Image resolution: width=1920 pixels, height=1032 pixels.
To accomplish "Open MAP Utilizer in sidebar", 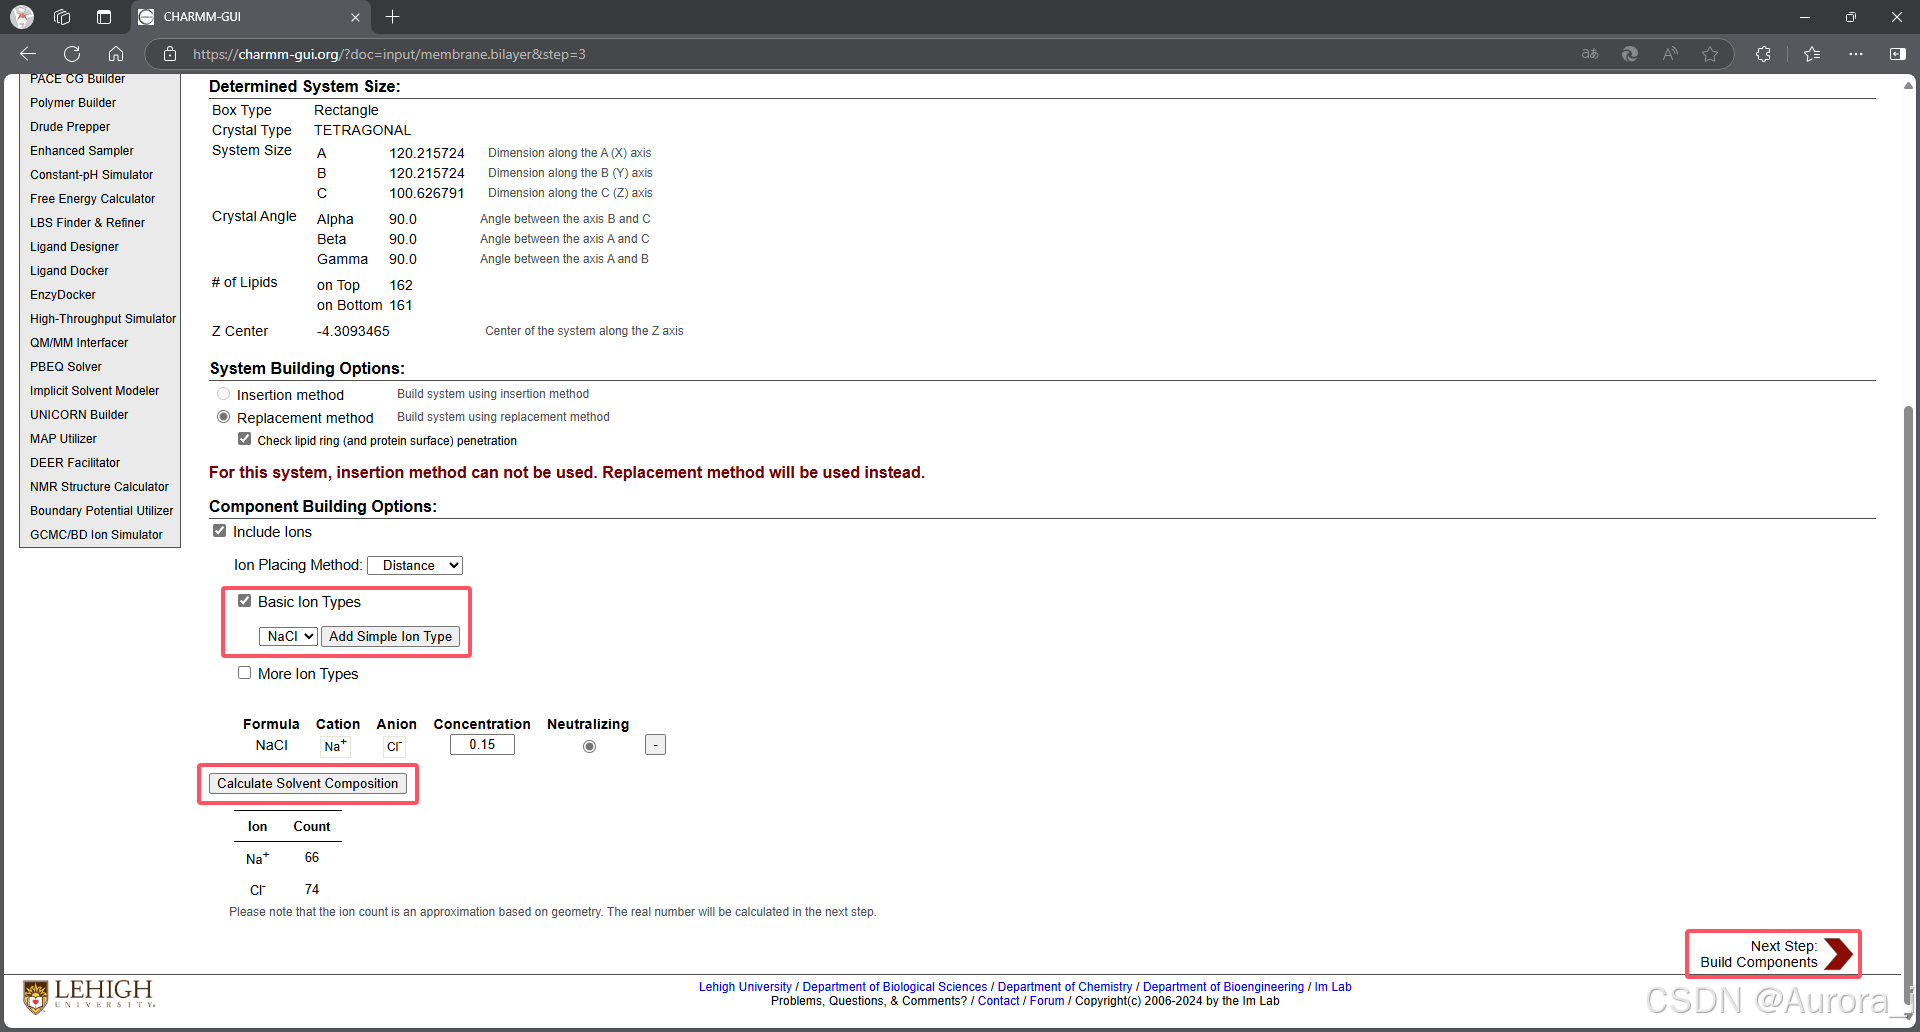I will click(63, 439).
